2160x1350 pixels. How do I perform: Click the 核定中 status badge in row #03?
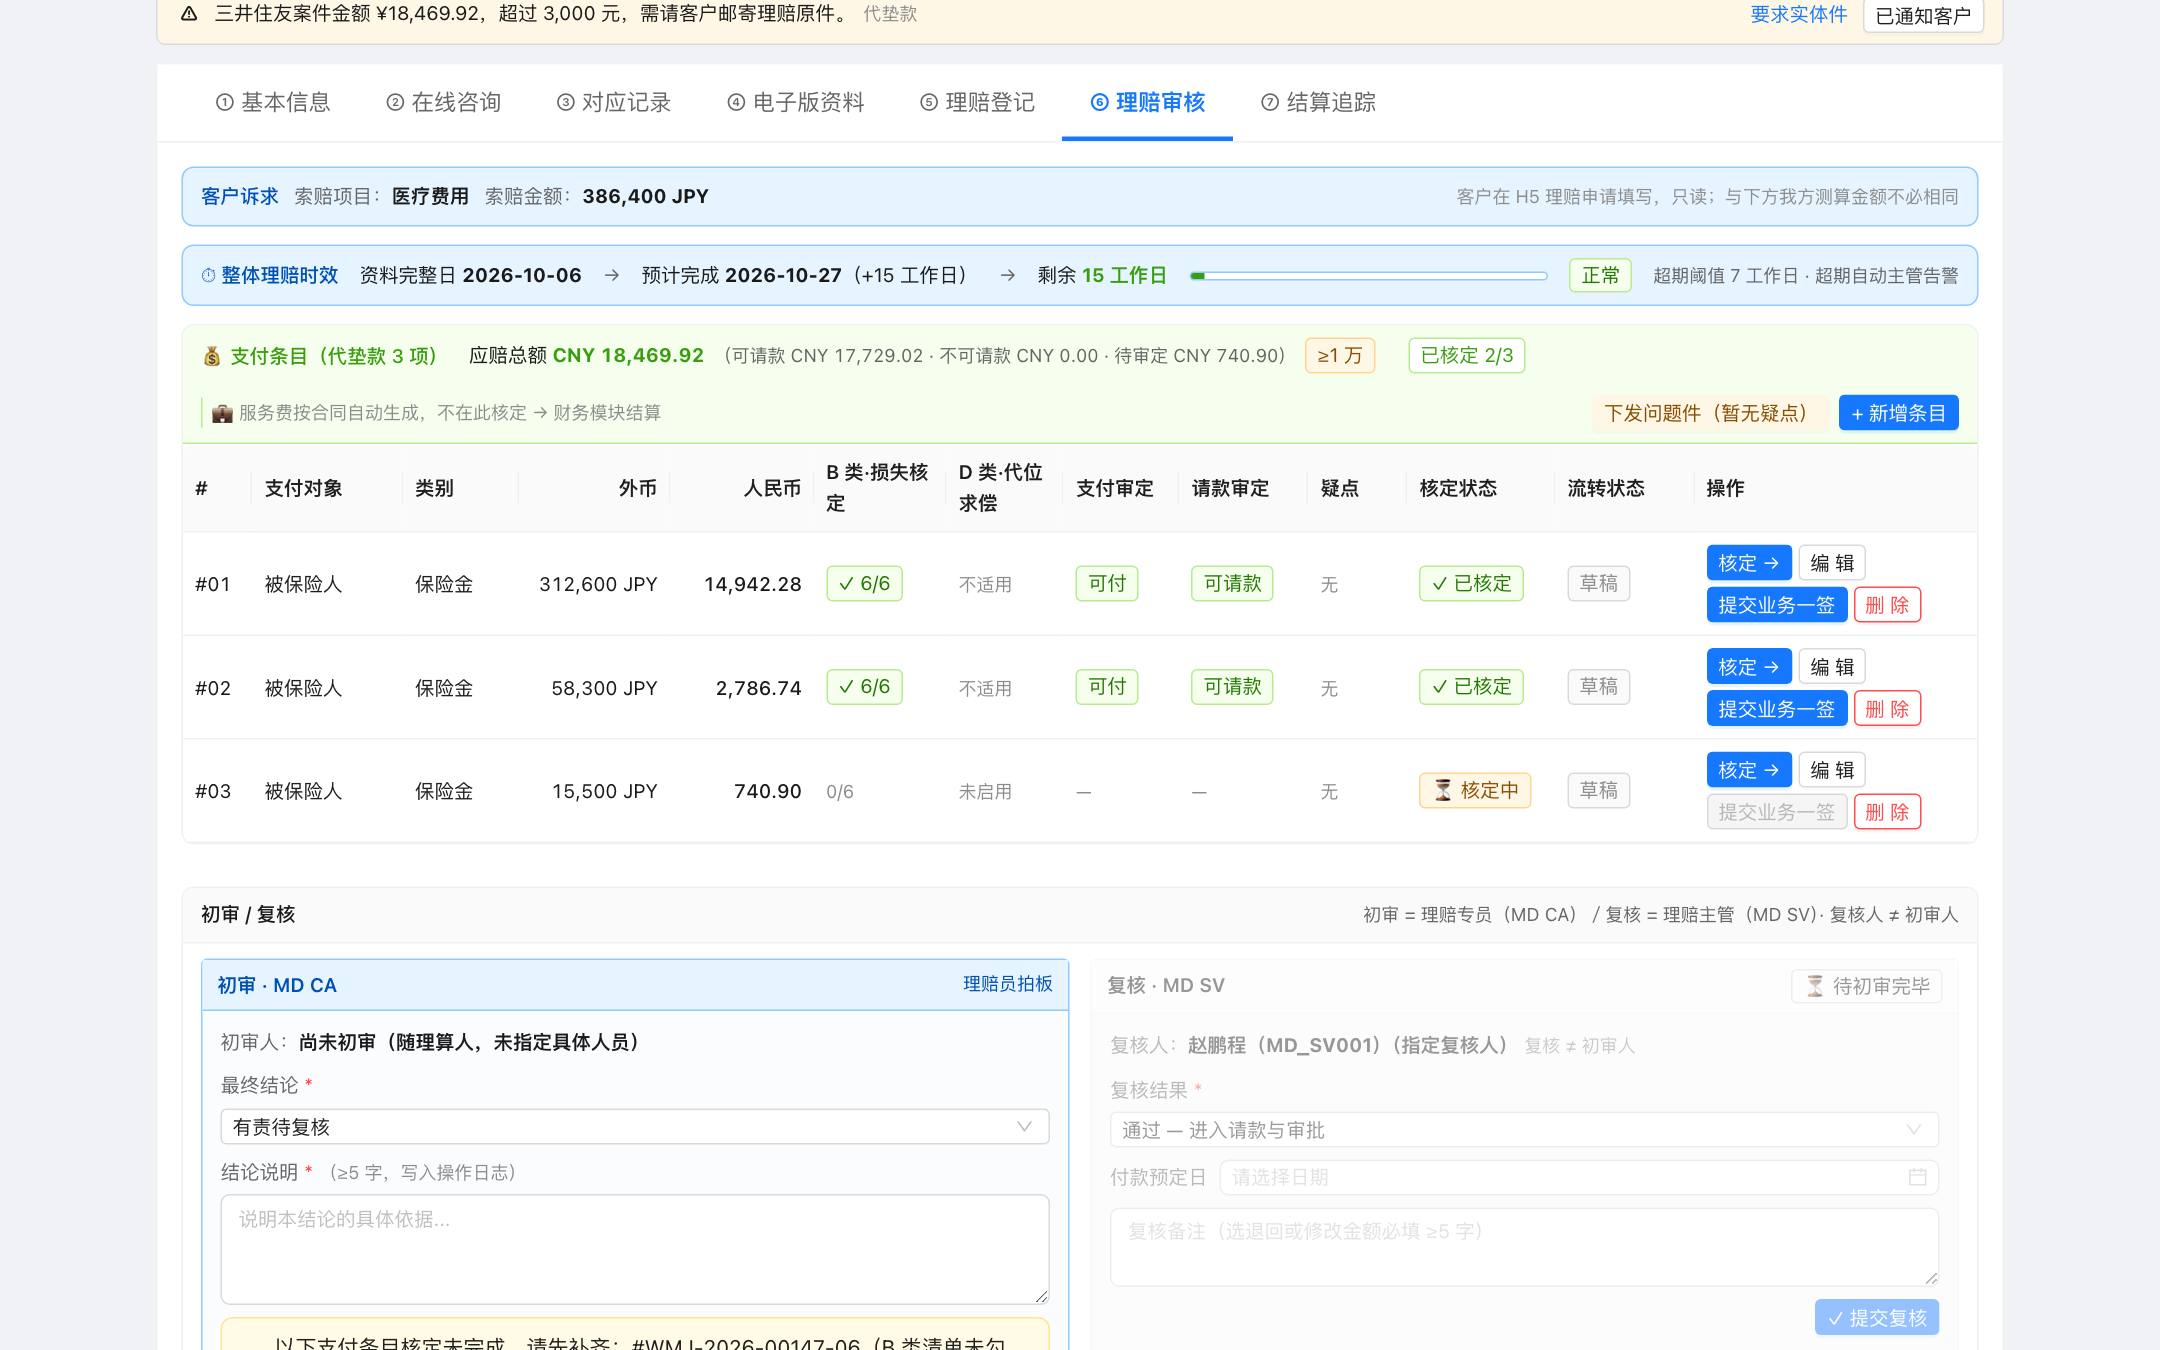(1475, 791)
